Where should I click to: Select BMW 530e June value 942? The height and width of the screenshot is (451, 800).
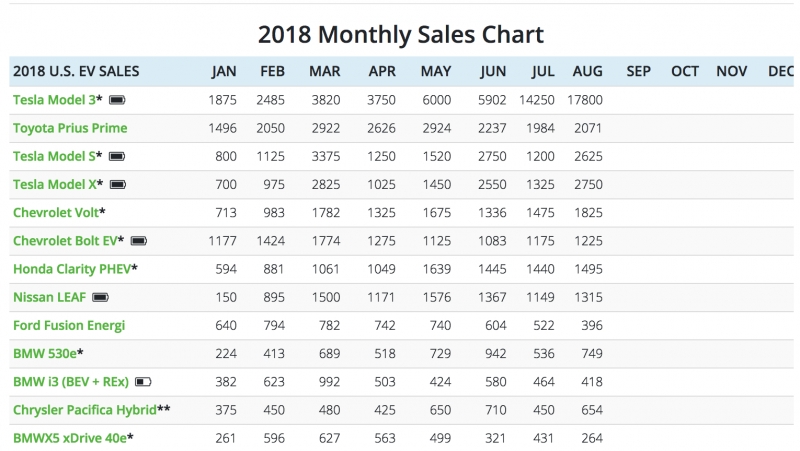[496, 354]
